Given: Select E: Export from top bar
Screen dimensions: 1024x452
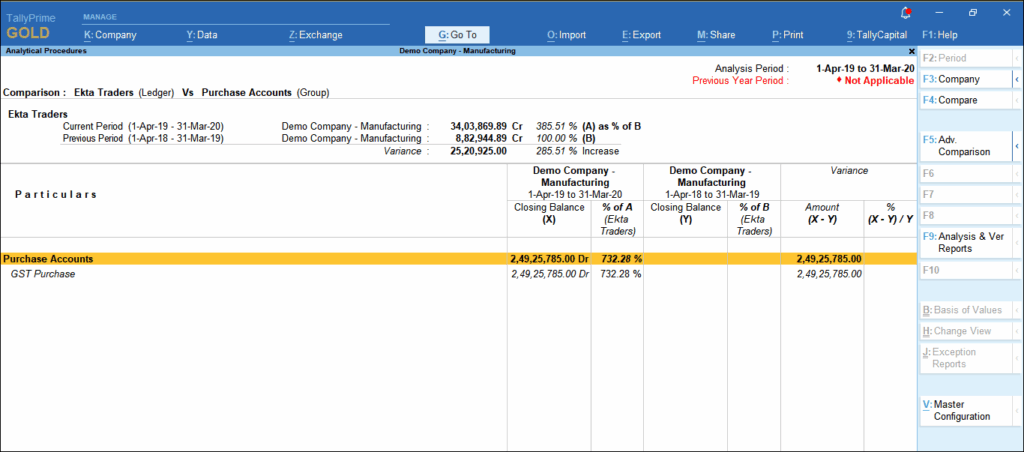Looking at the screenshot, I should (x=641, y=35).
